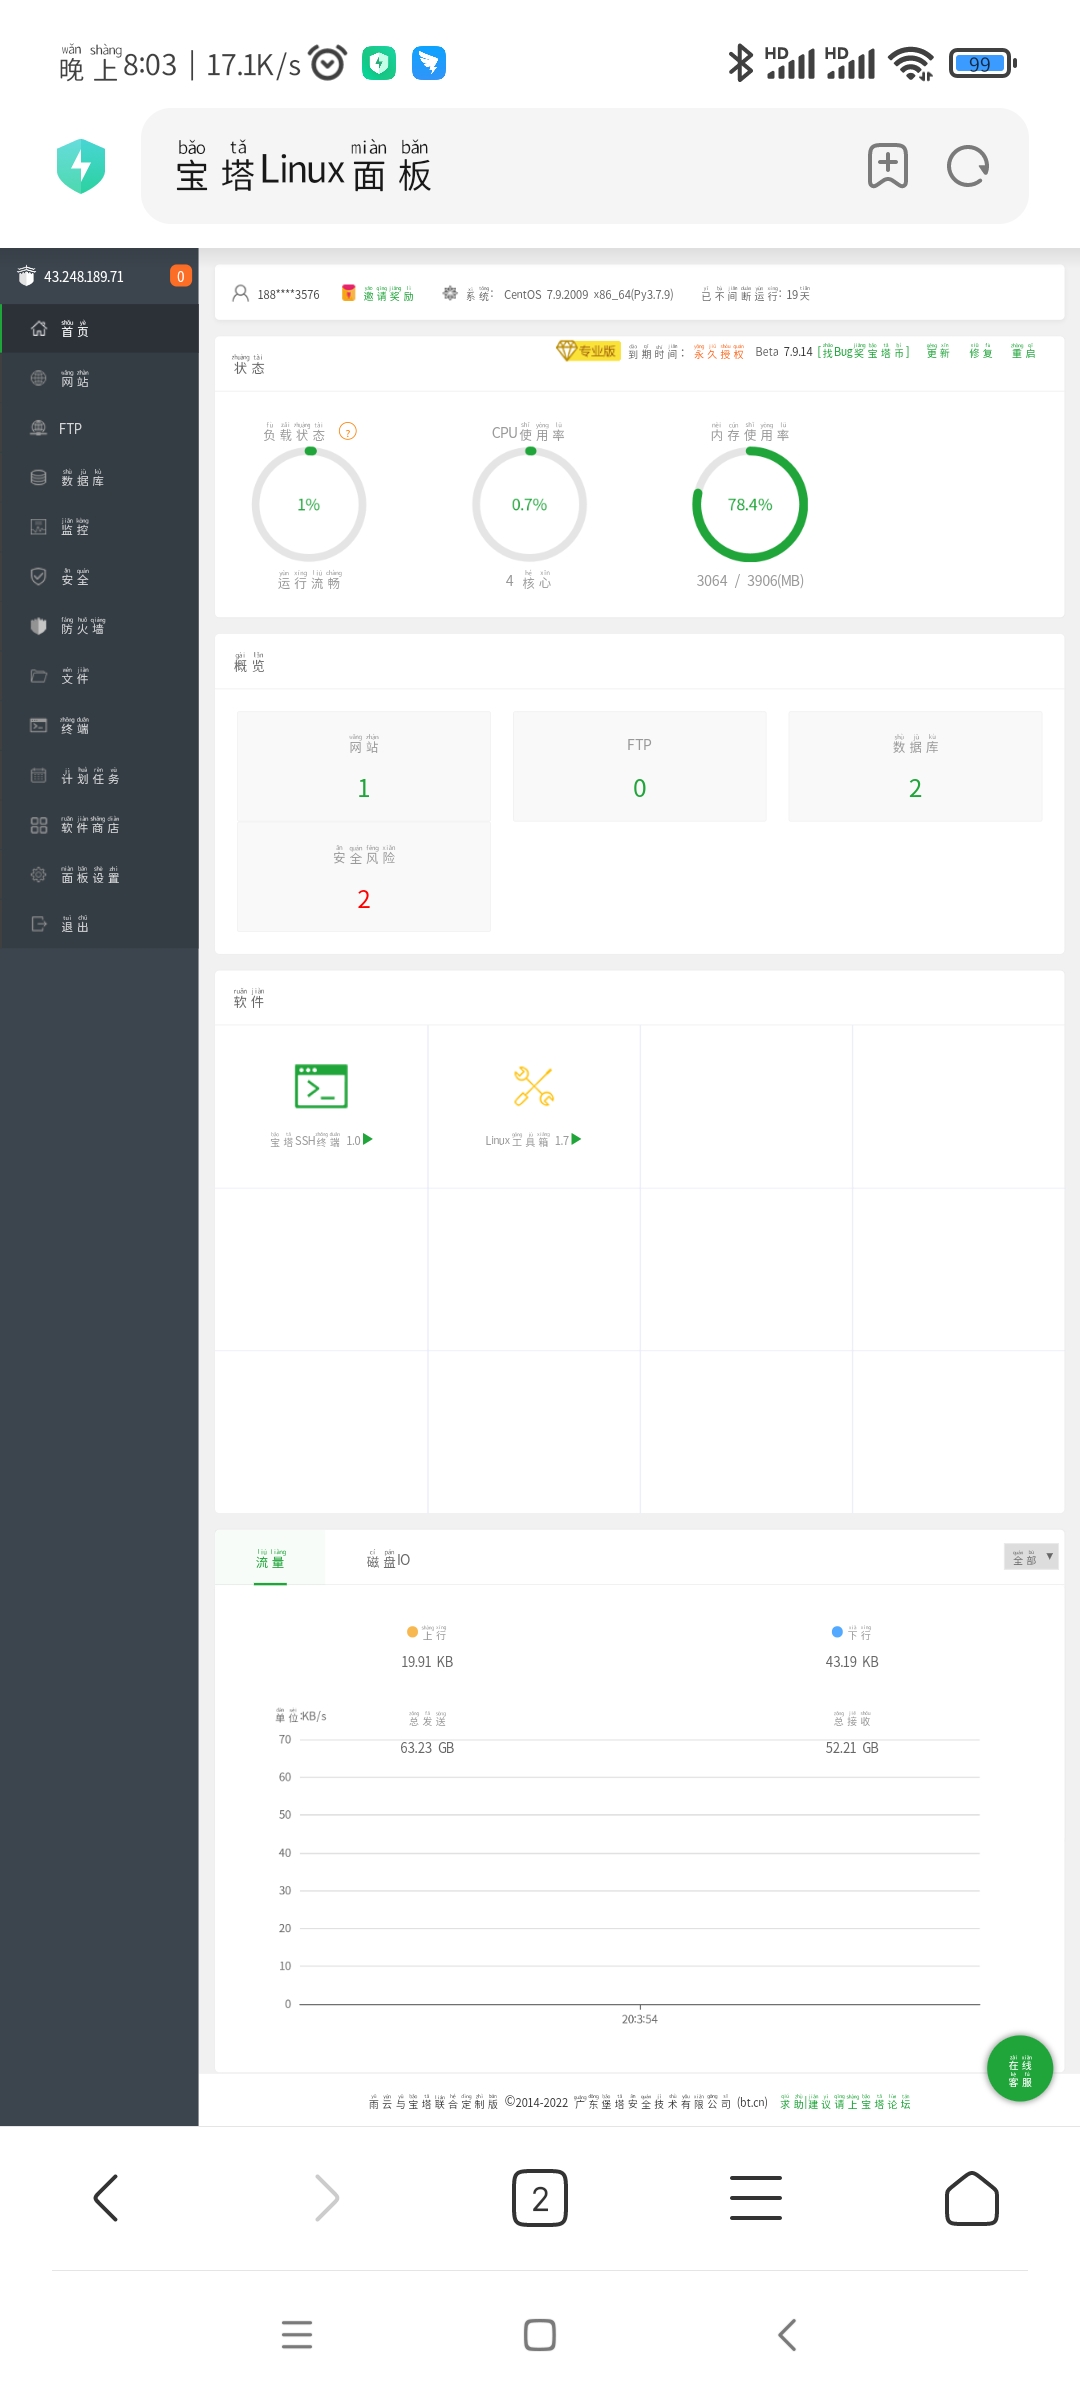1080x2400 pixels.
Task: Click the 计划任务 scheduled tasks icon
Action: pos(38,775)
